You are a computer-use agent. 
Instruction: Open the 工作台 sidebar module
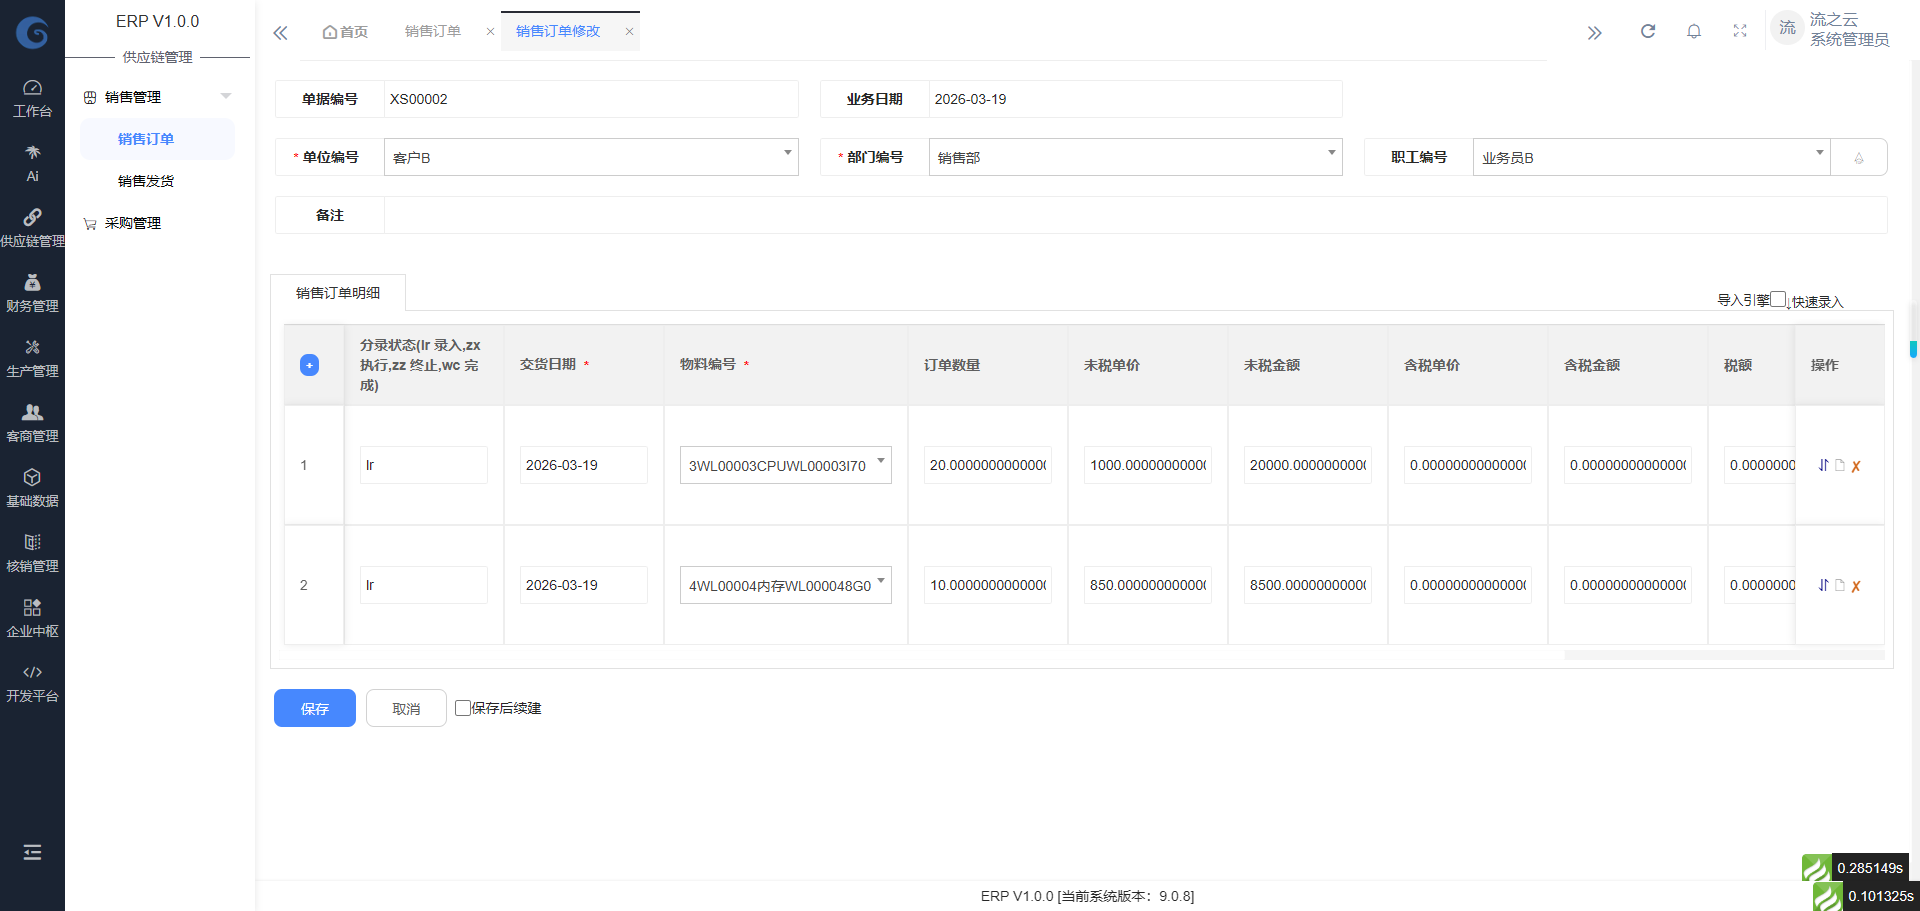click(32, 97)
